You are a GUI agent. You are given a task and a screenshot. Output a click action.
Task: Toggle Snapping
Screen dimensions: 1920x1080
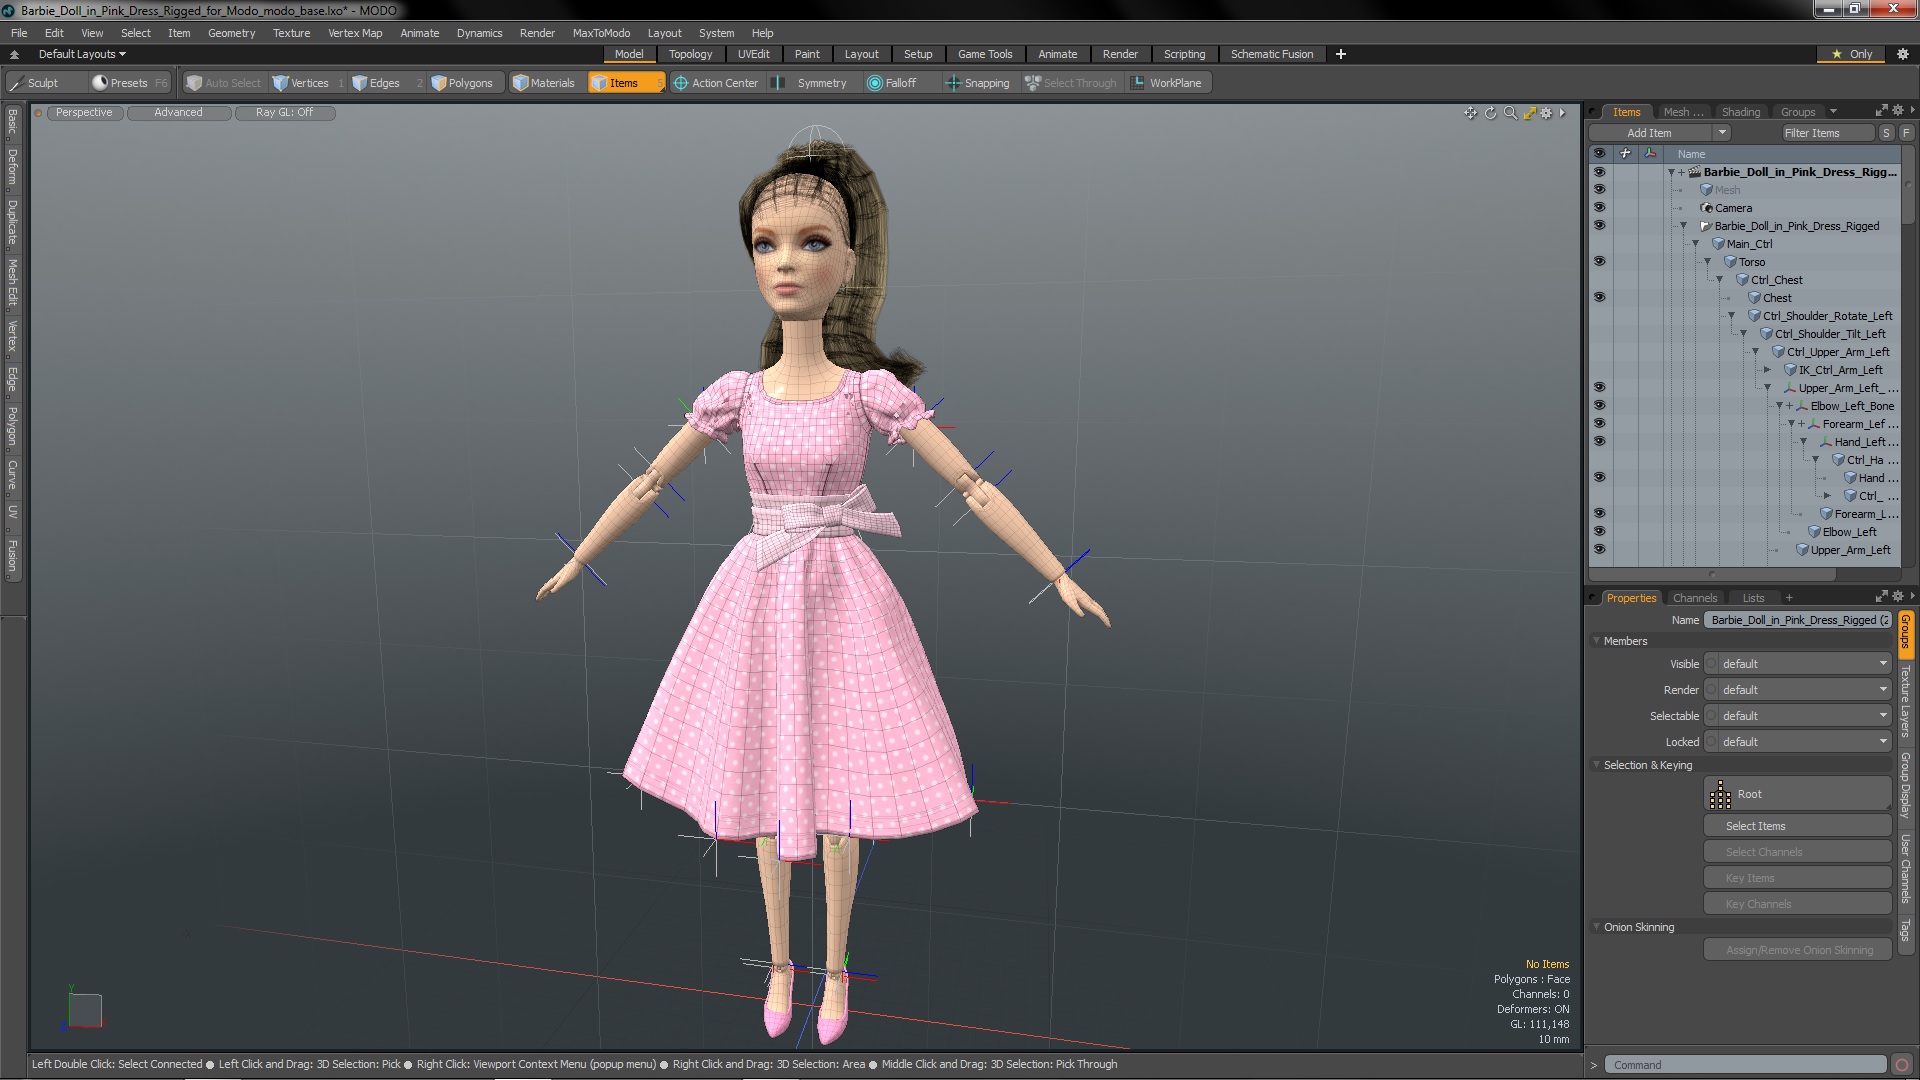pyautogui.click(x=978, y=83)
